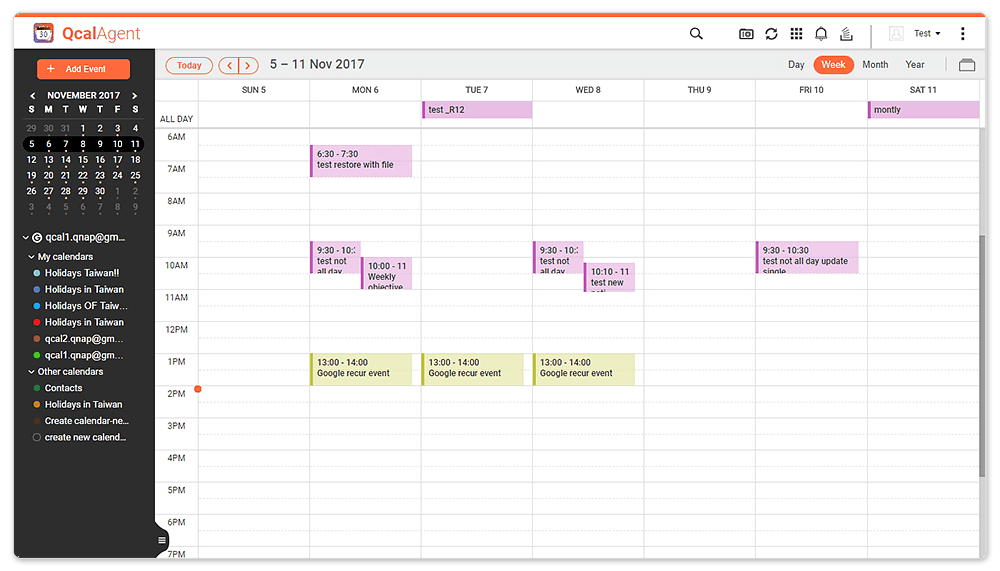Image resolution: width=1000 pixels, height=571 pixels.
Task: Open notifications bell
Action: coord(821,34)
